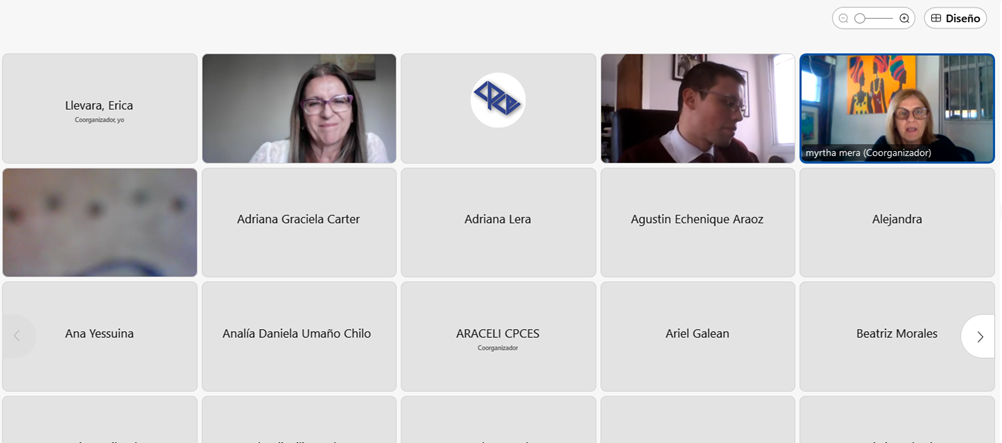Image resolution: width=1002 pixels, height=443 pixels.
Task: Select the Beatriz Morales tile
Action: click(x=897, y=336)
